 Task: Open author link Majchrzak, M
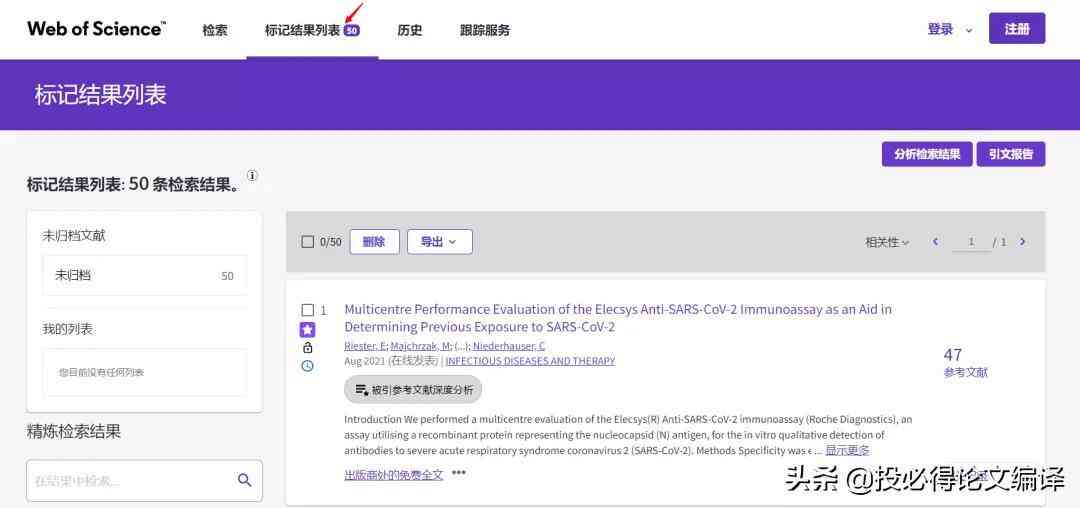[x=420, y=346]
